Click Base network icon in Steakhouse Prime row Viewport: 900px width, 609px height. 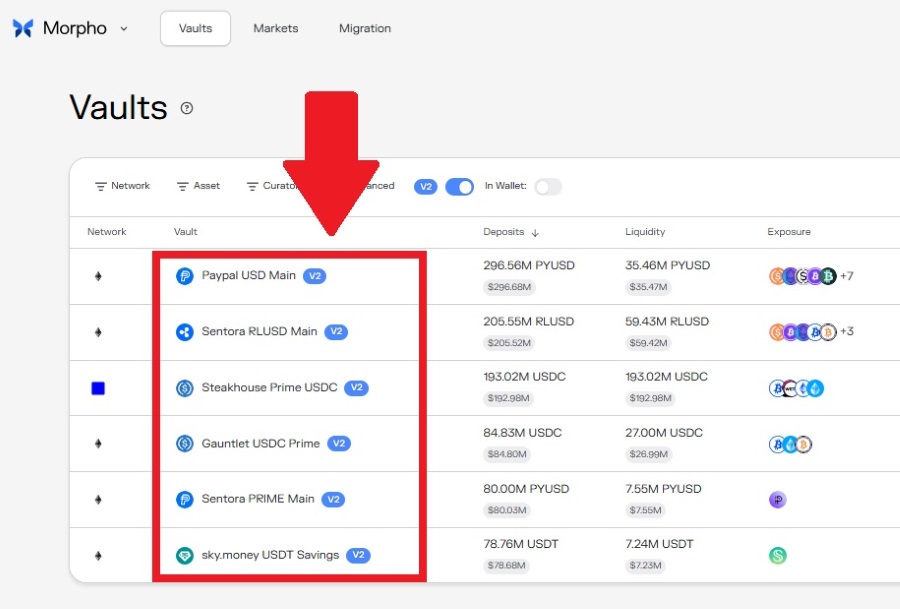click(x=98, y=389)
